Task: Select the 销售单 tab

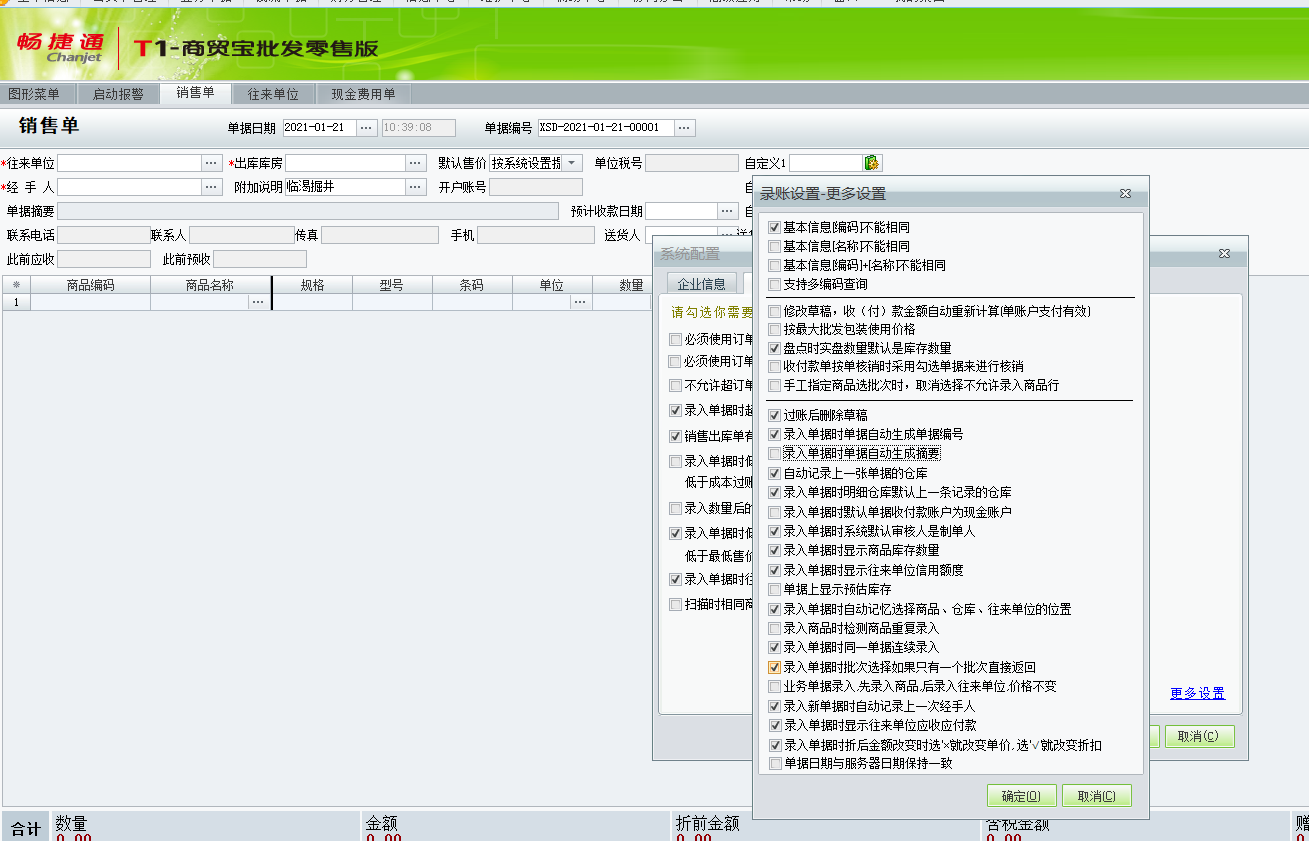Action: point(196,93)
